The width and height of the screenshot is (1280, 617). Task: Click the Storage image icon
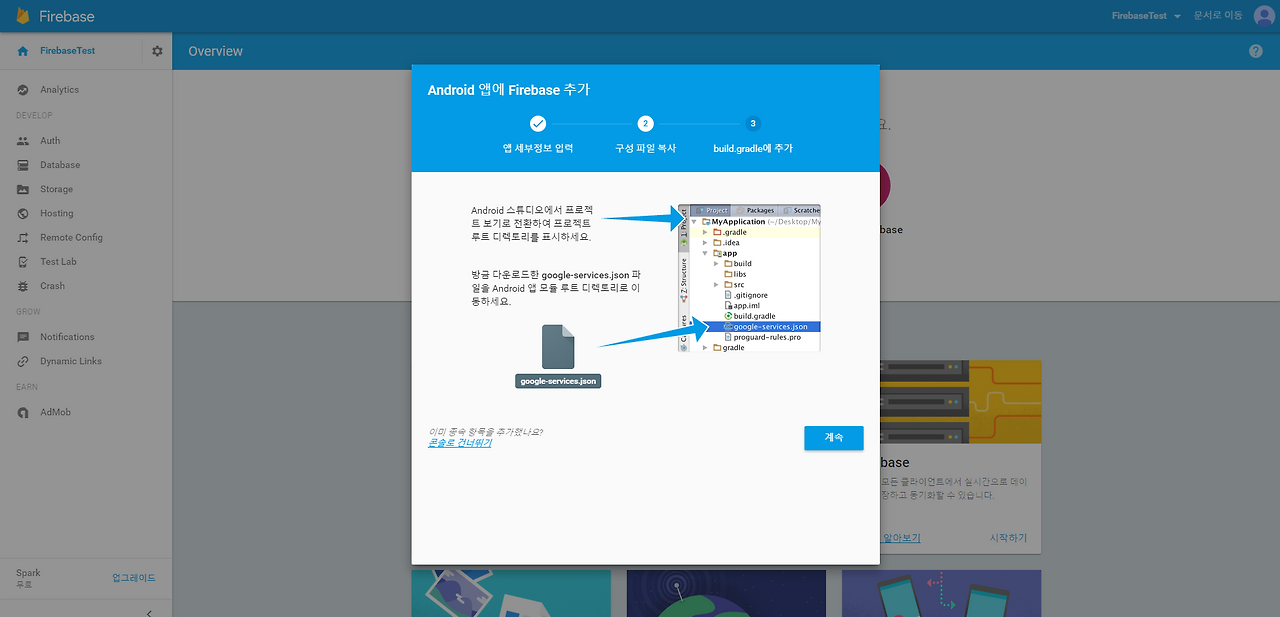(x=23, y=189)
